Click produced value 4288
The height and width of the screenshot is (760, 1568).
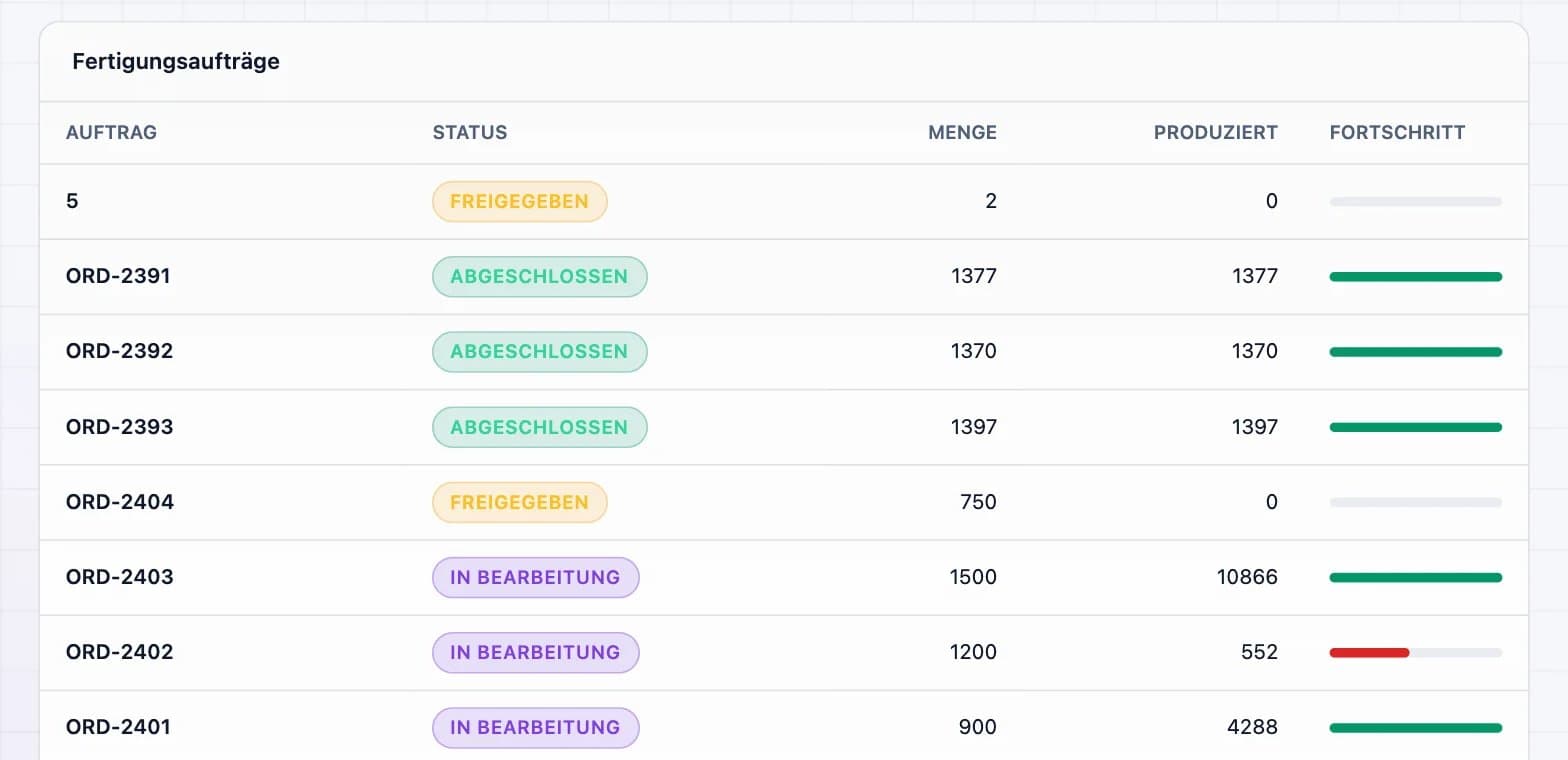(x=1252, y=727)
